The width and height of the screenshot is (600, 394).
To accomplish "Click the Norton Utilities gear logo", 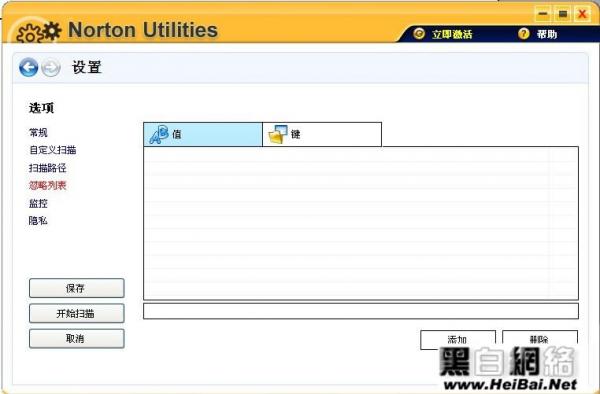I will (x=39, y=32).
